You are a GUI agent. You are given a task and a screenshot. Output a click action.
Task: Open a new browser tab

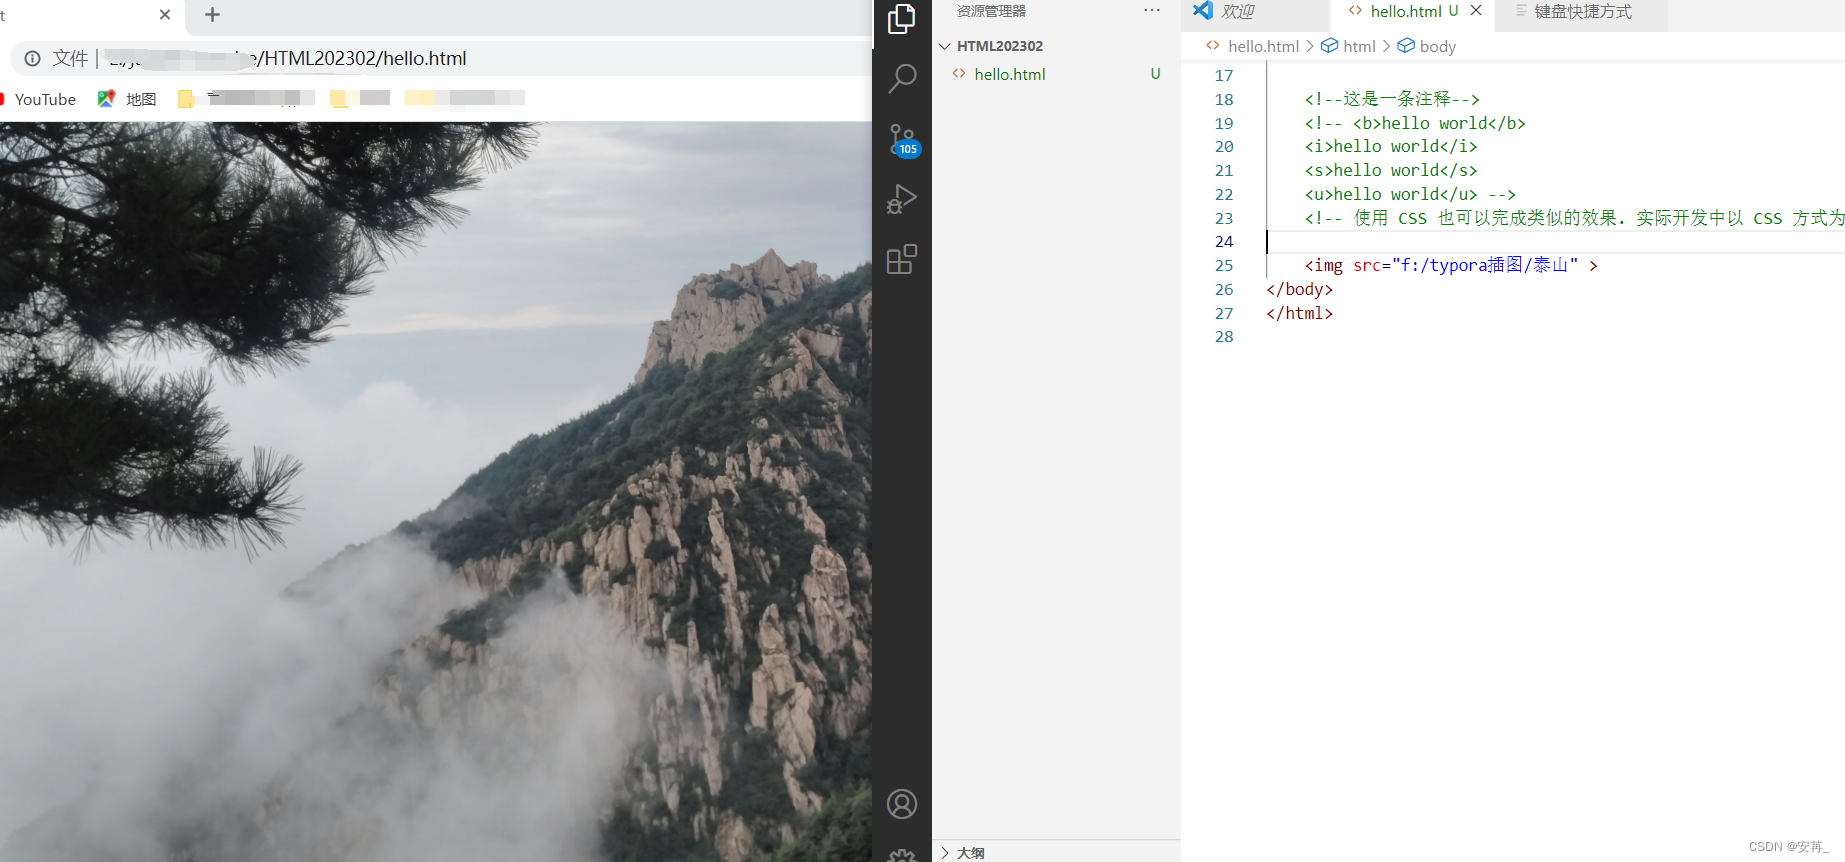tap(212, 15)
